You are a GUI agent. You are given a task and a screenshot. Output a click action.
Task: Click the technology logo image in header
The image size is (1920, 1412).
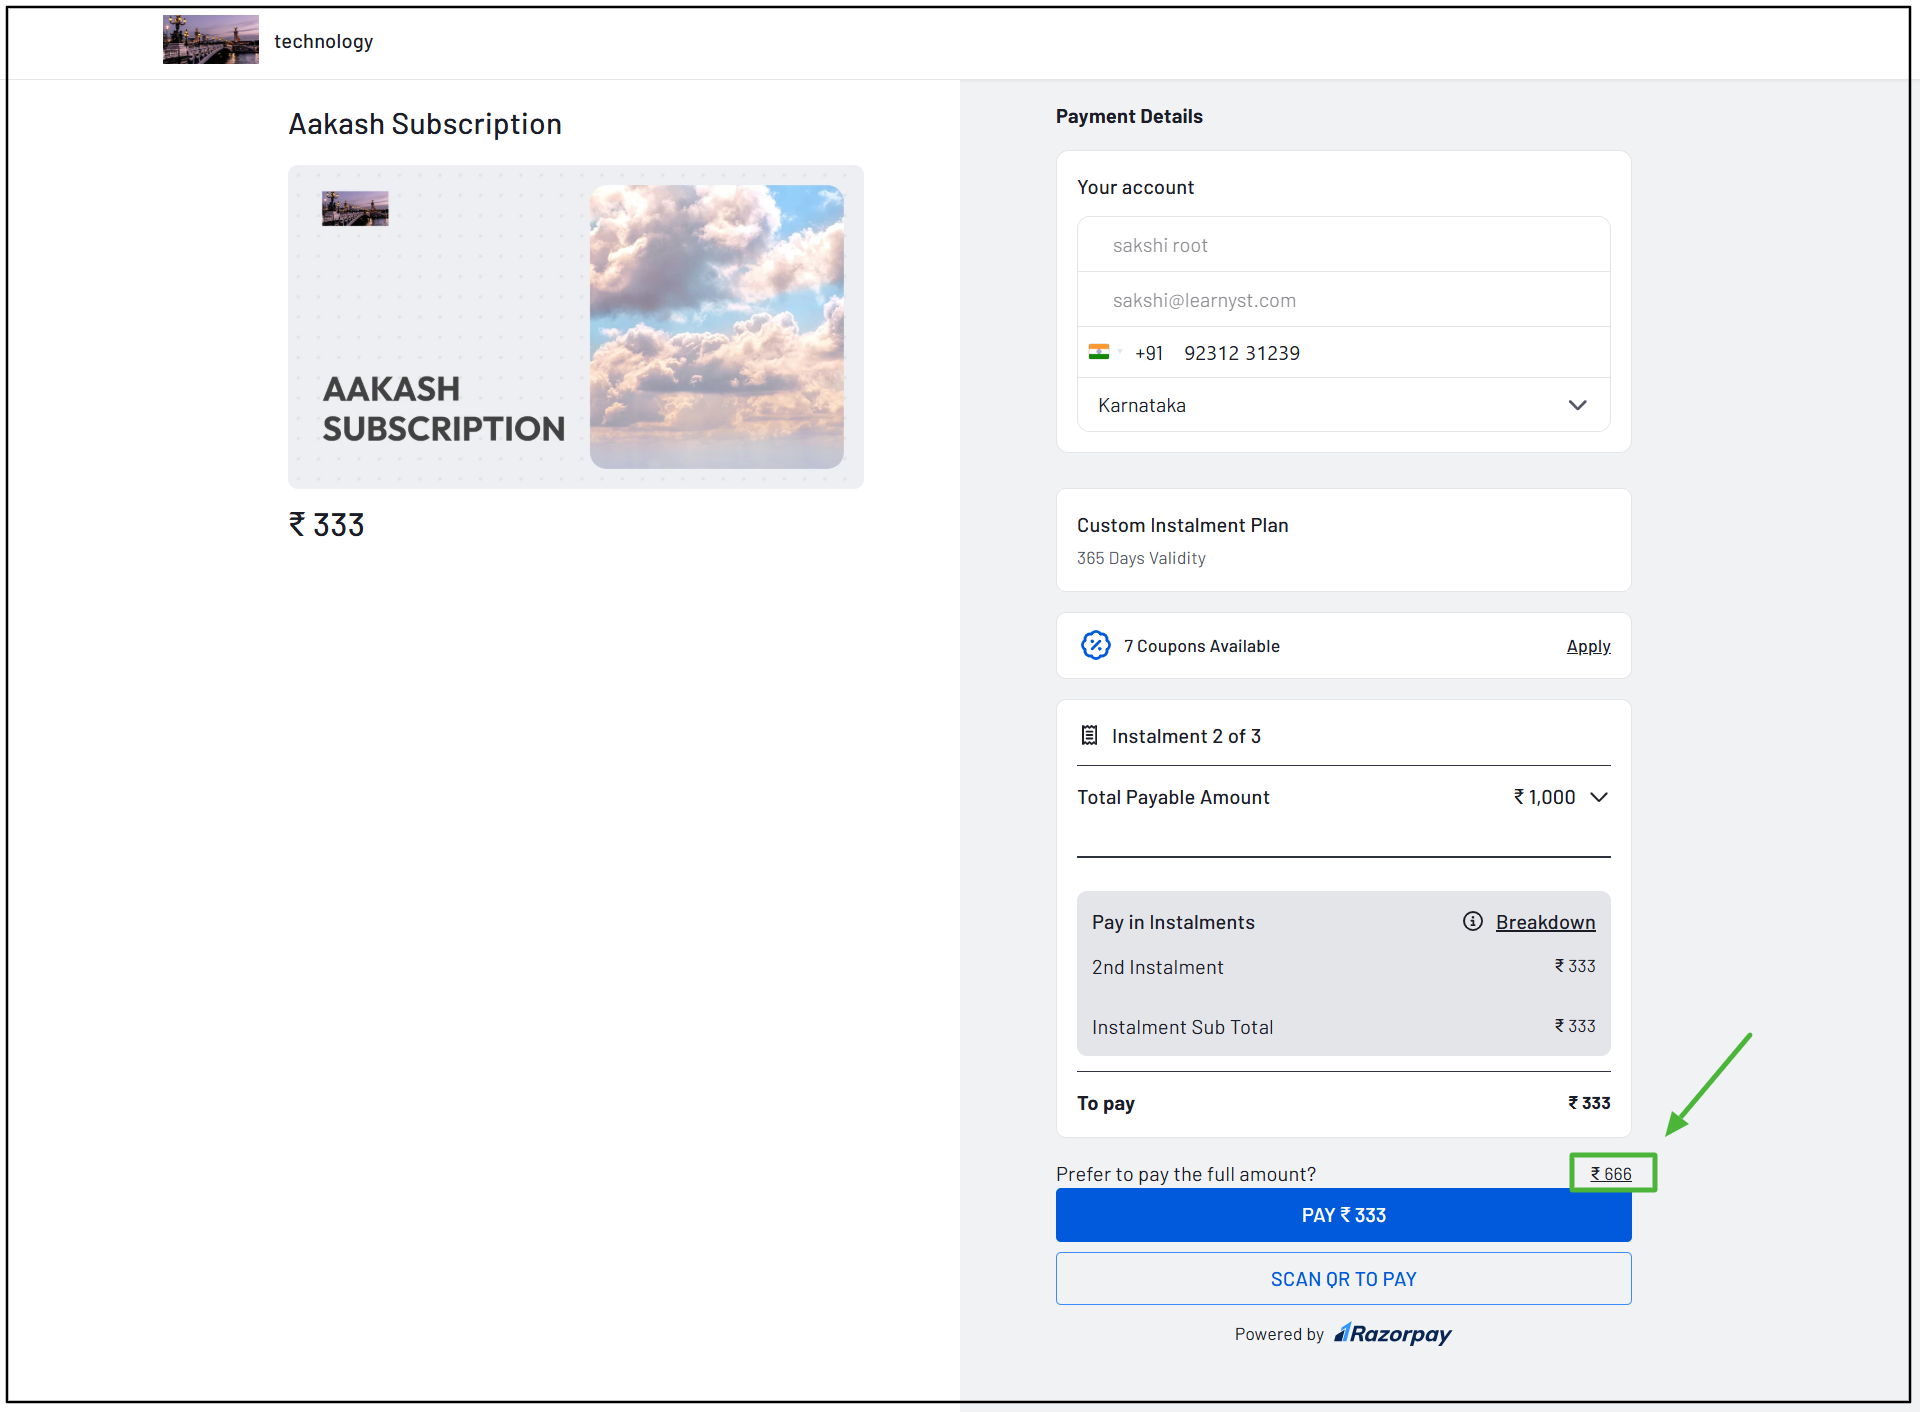coord(211,40)
